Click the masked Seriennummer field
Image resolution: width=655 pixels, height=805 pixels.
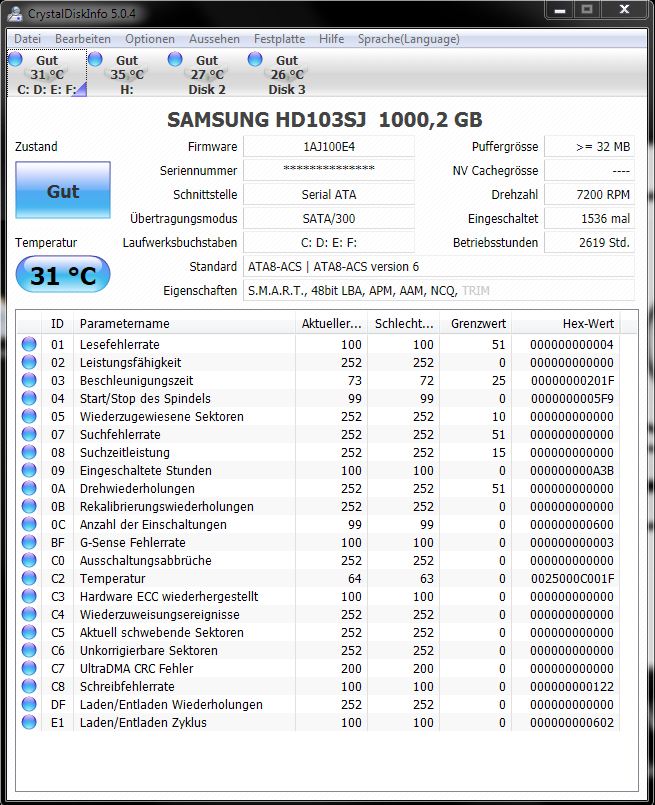coord(329,170)
